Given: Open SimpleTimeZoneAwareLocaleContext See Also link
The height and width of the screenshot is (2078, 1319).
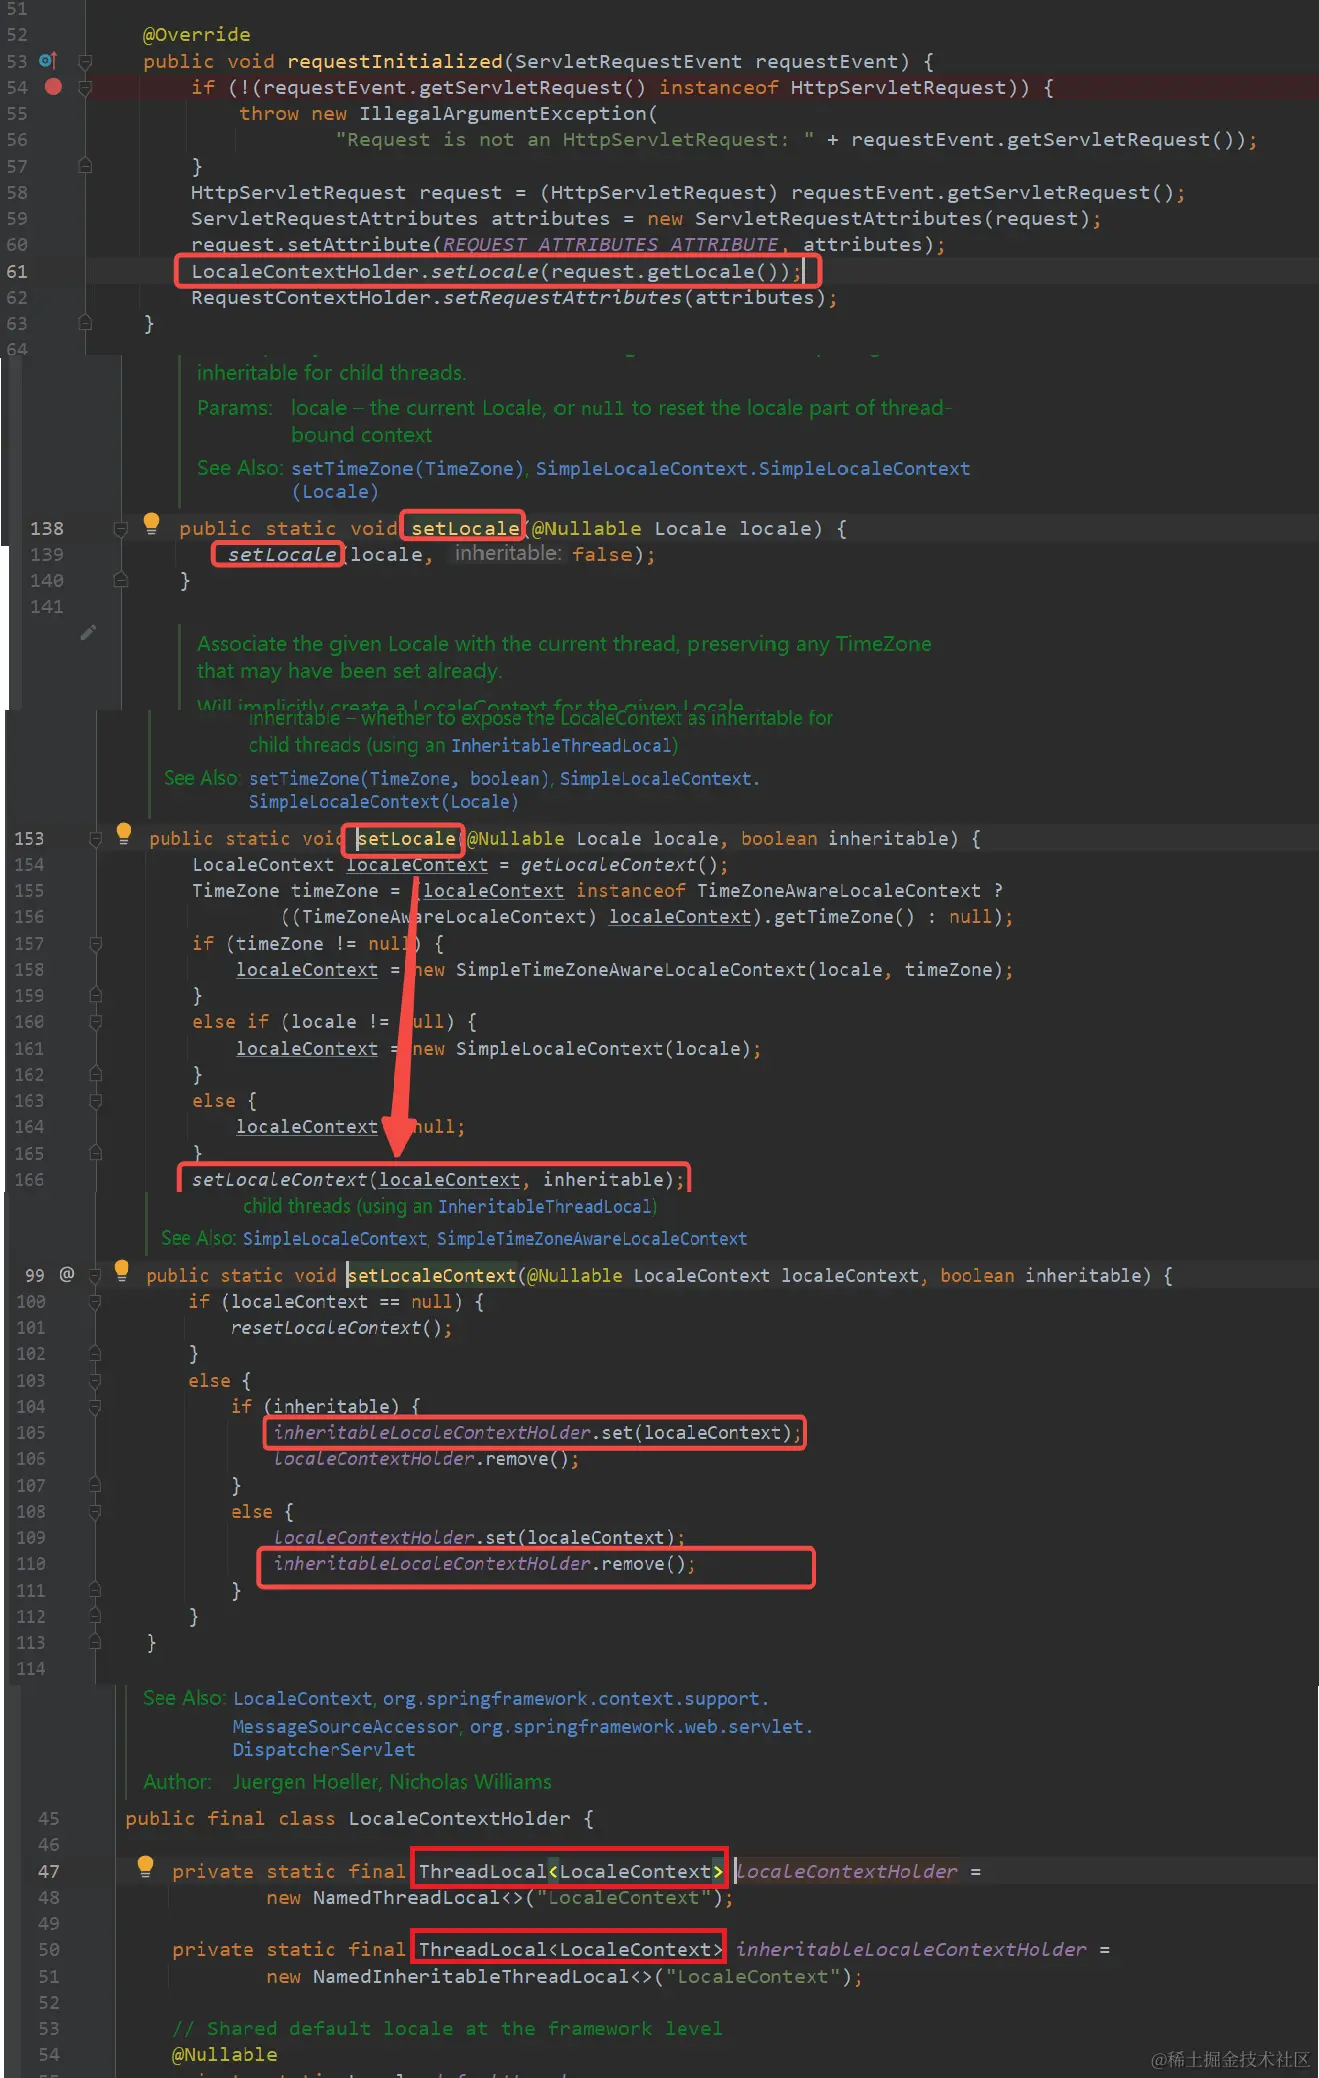Looking at the screenshot, I should click(x=592, y=1238).
